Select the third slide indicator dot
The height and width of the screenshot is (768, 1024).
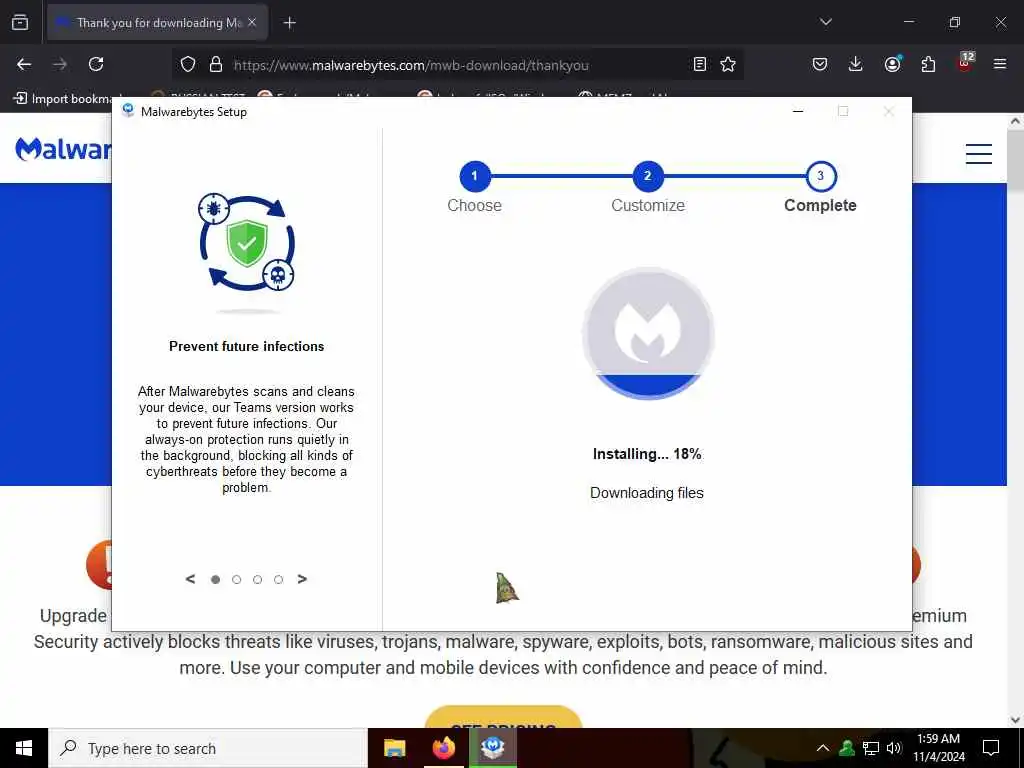pos(257,579)
